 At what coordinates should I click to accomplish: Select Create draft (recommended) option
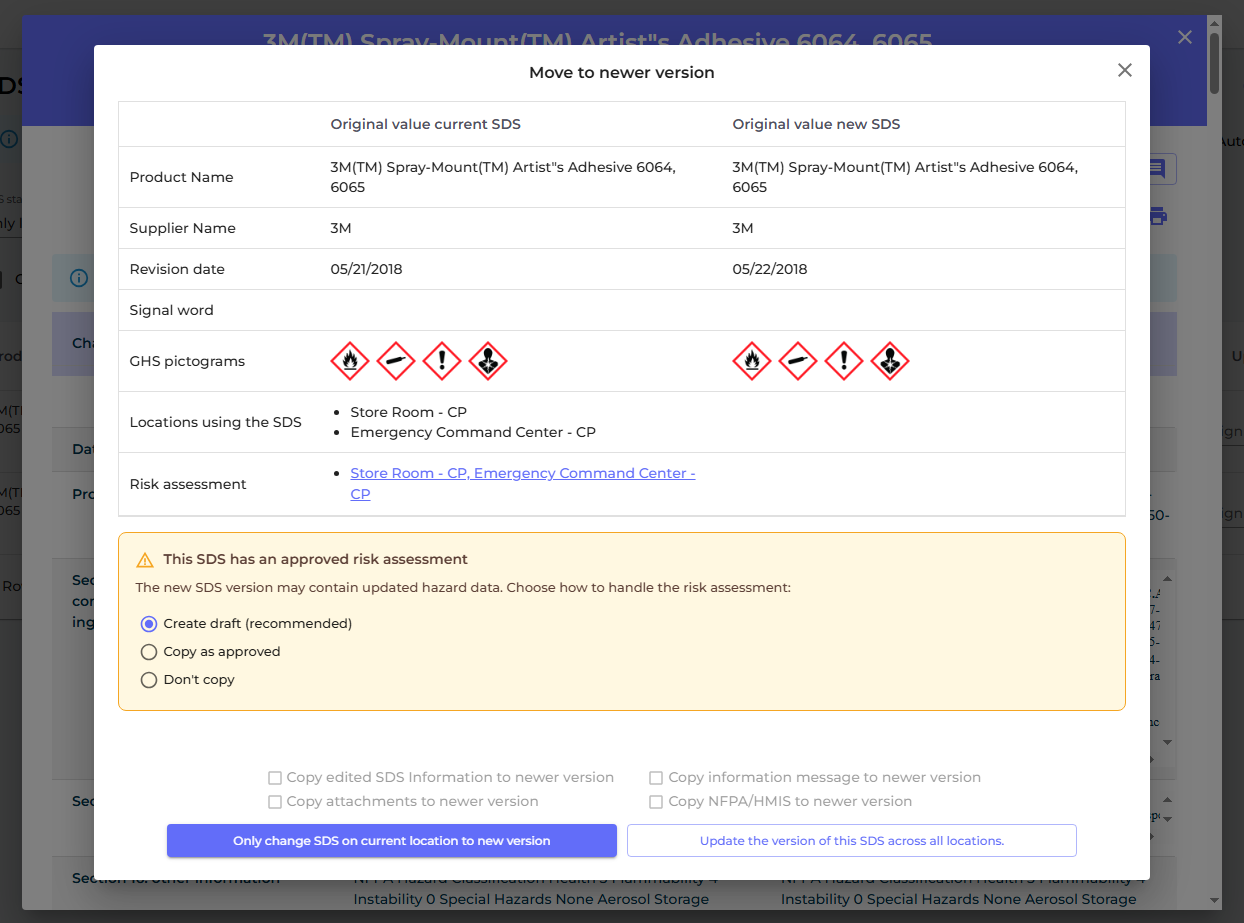(149, 624)
